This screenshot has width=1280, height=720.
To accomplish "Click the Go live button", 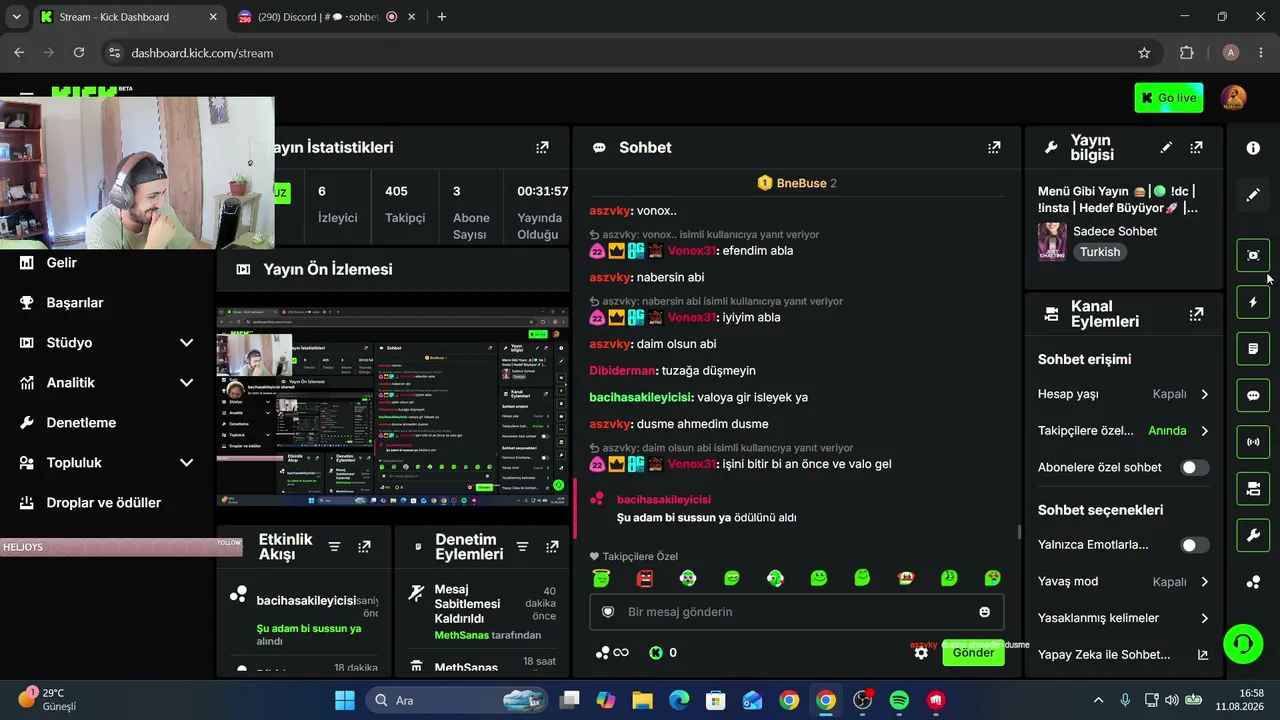I will pos(1169,98).
